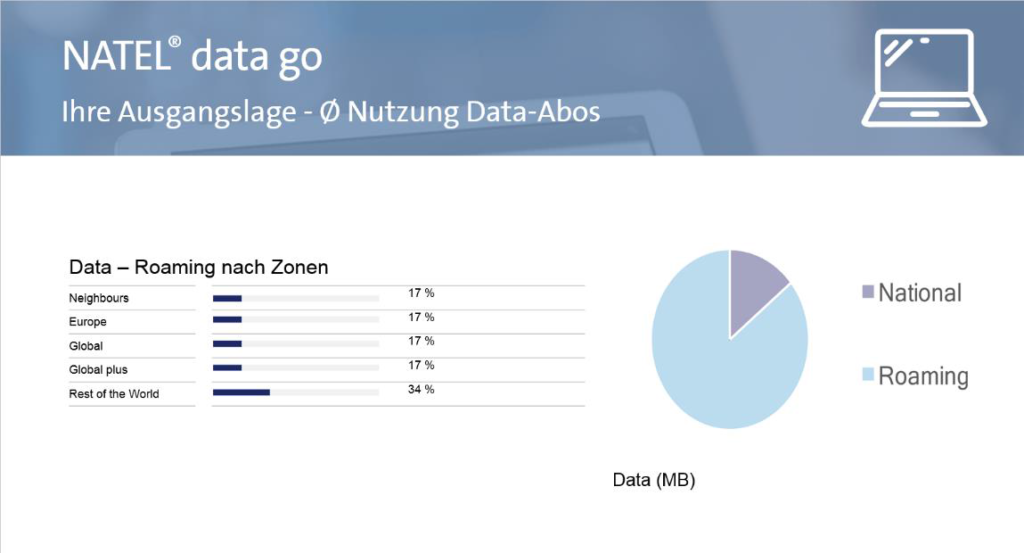Click the Neighbours progress bar
The width and height of the screenshot is (1024, 553).
click(296, 298)
